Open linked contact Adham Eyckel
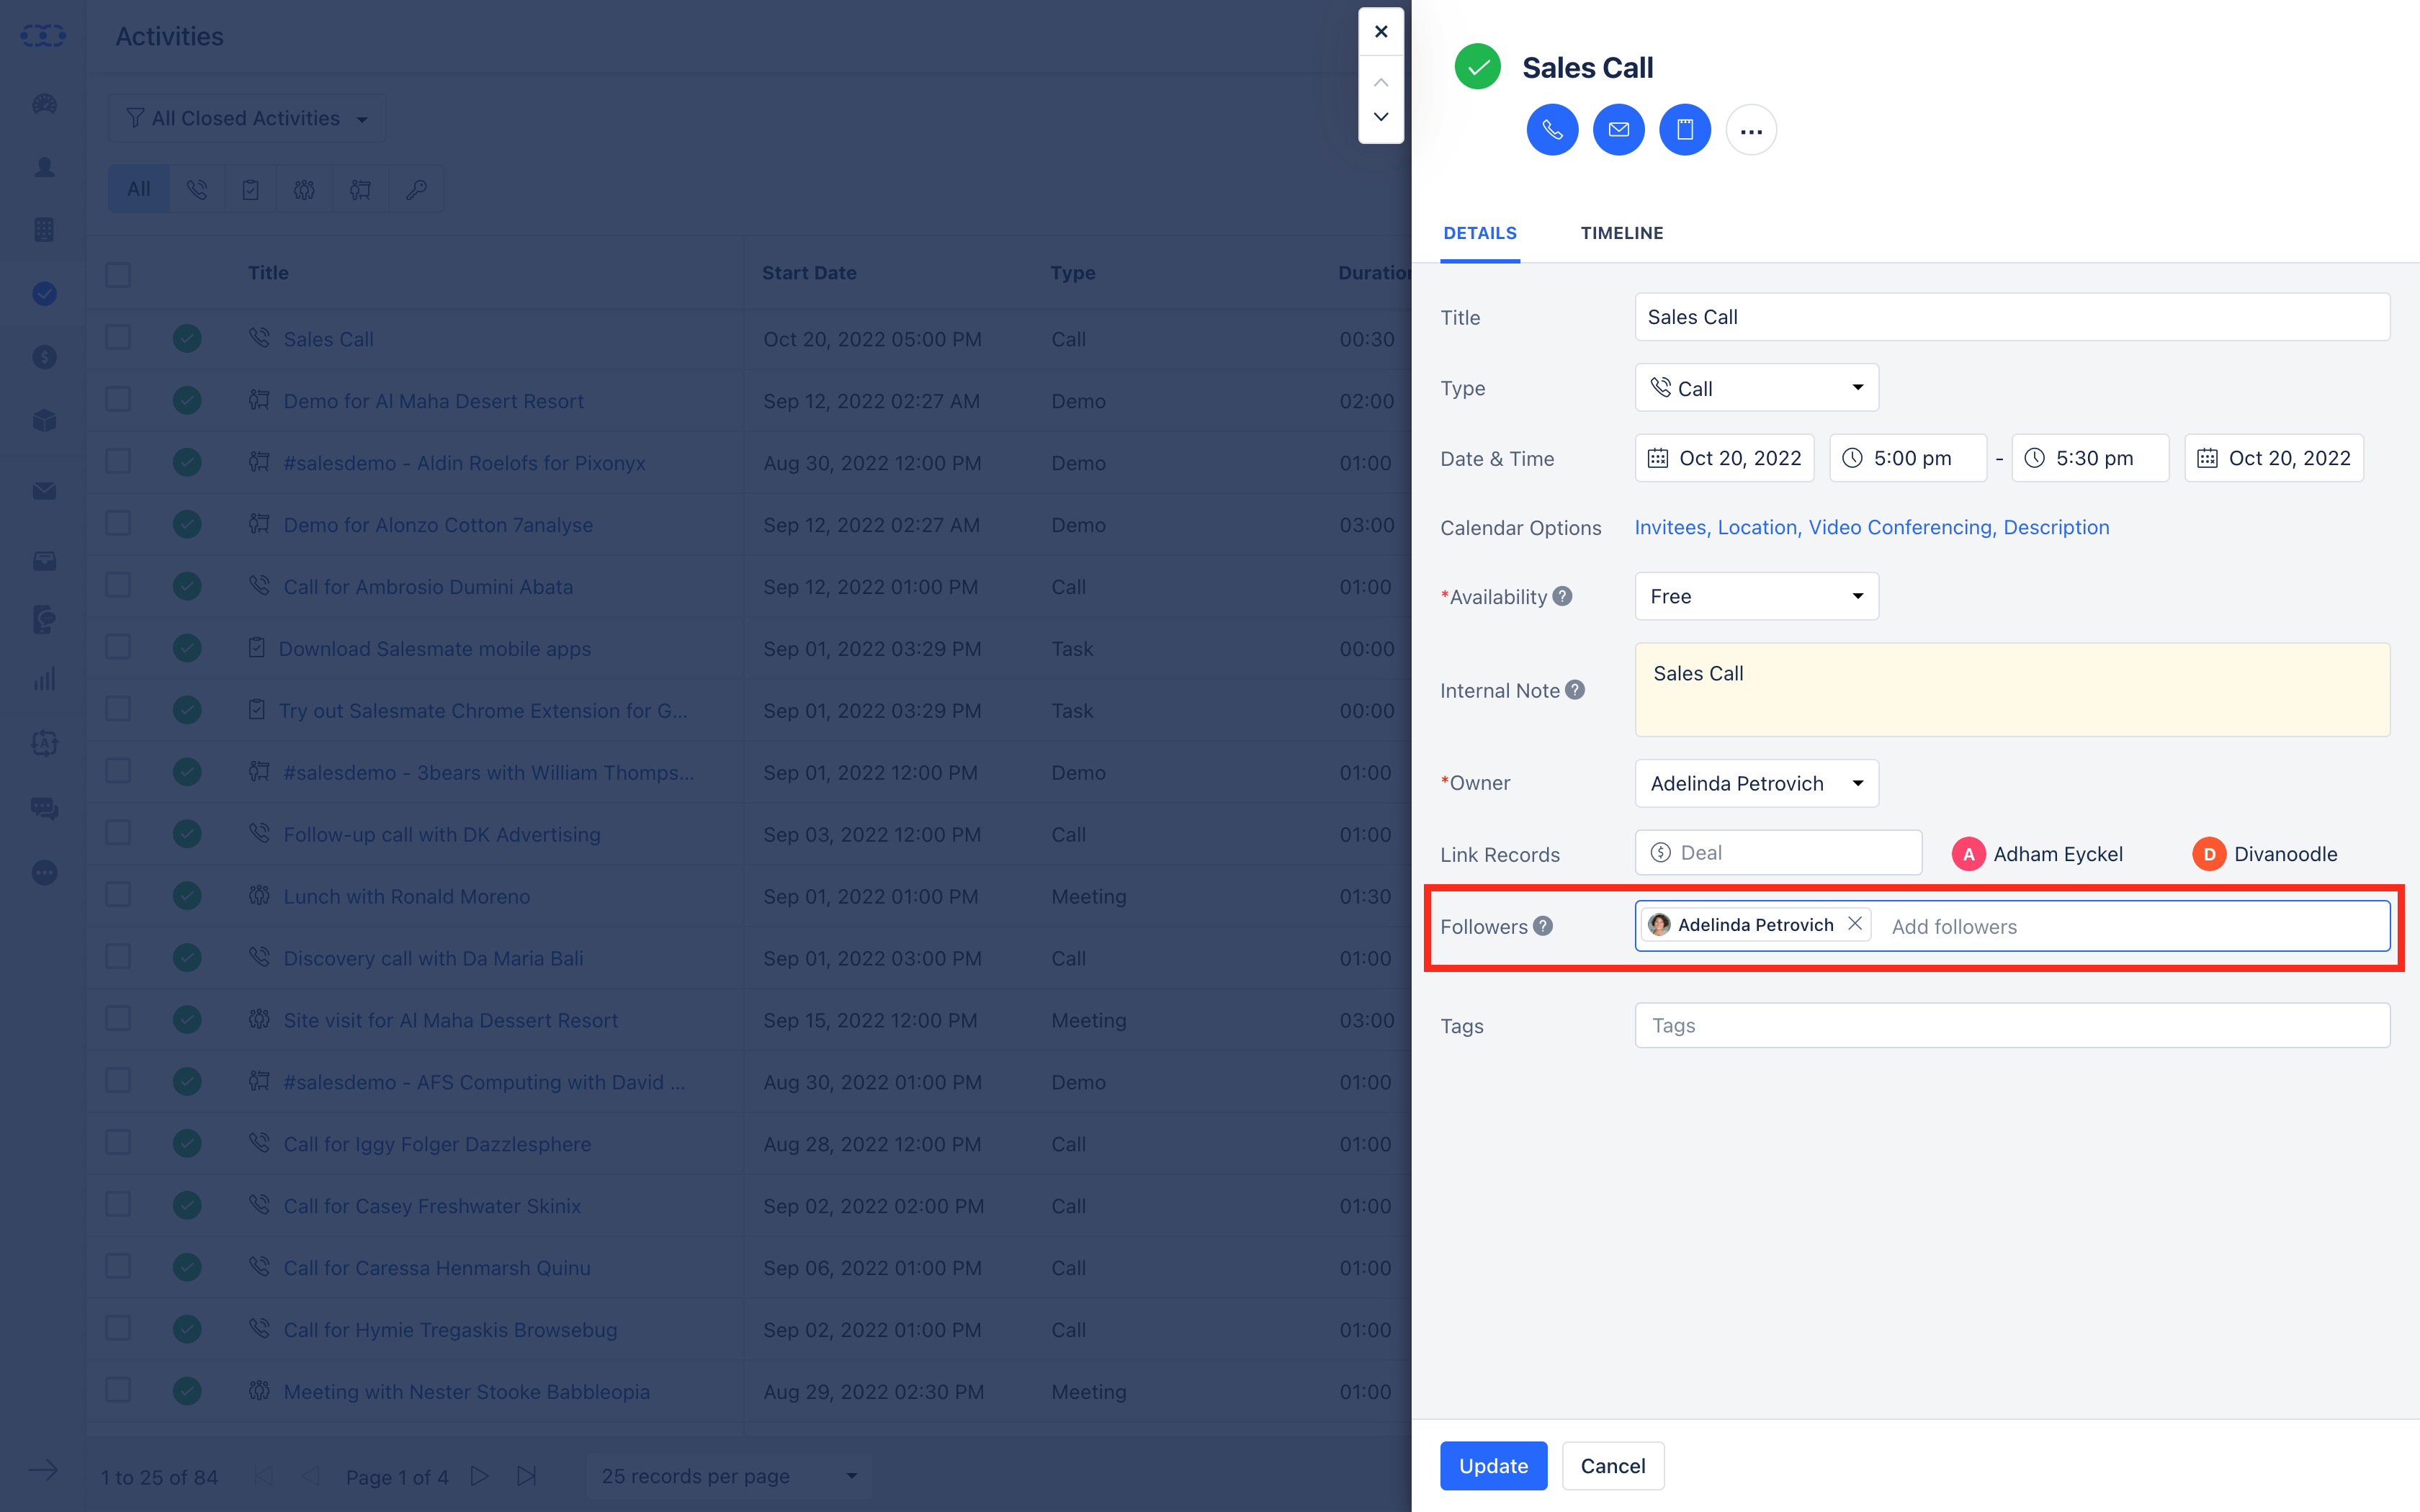Screen dimensions: 2420x1512 tap(2037, 854)
